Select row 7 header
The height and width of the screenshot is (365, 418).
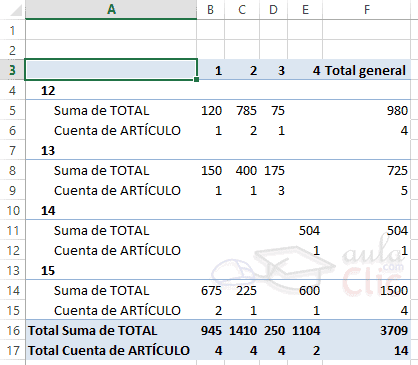tap(12, 150)
